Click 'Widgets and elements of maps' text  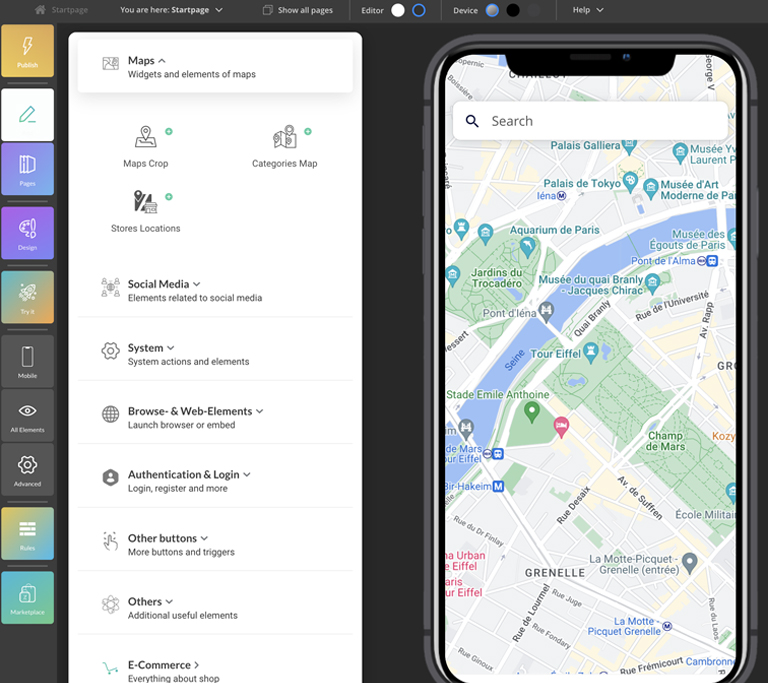pos(192,74)
